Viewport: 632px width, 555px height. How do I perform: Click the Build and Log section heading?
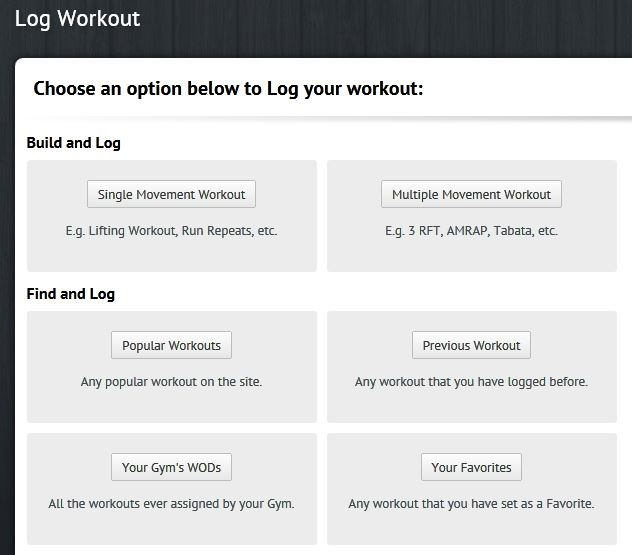73,143
